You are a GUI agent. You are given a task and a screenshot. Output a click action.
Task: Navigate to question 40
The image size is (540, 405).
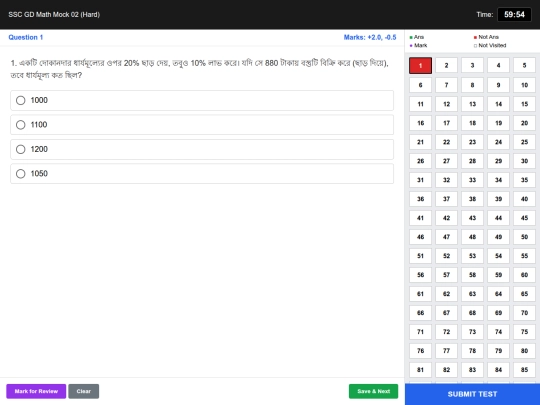coord(525,199)
